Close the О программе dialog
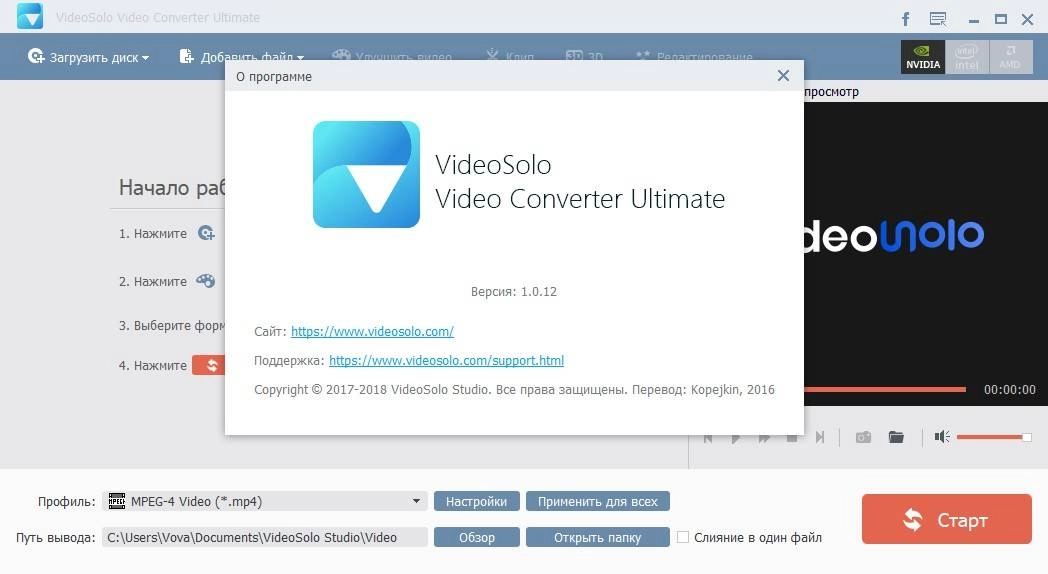This screenshot has height=574, width=1048. coord(783,76)
